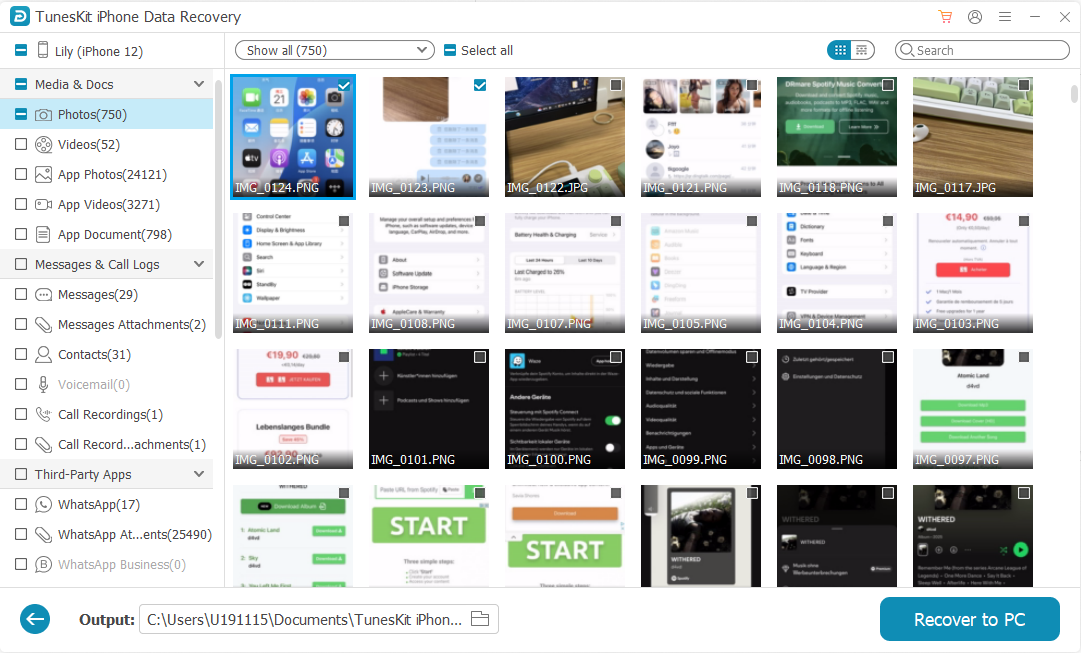Check the IMG_0122.JPG thumbnail checkbox
The width and height of the screenshot is (1081, 653).
coord(616,85)
